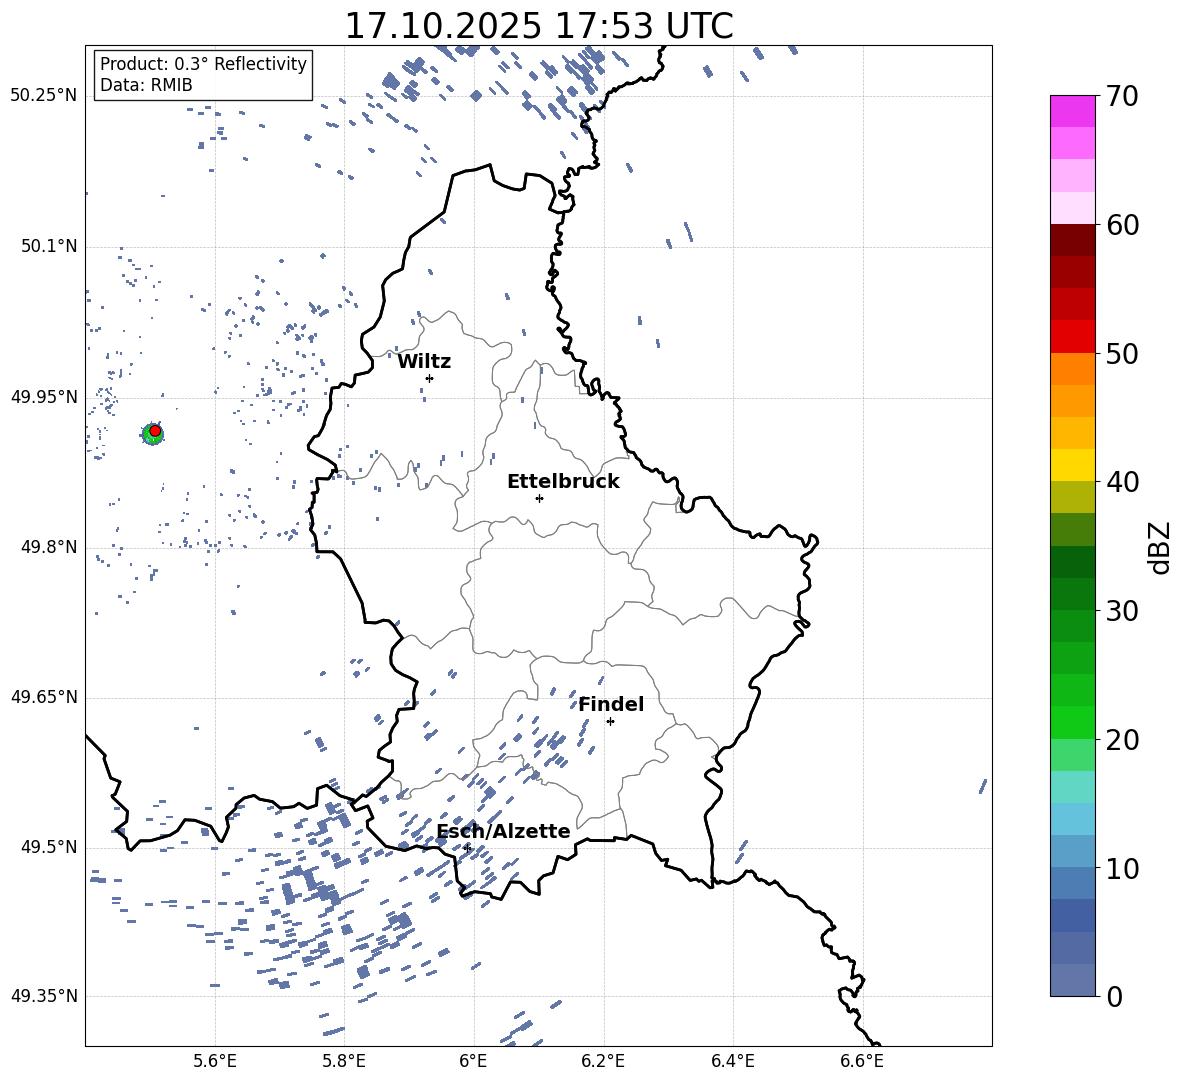Image resolution: width=1184 pixels, height=1081 pixels.
Task: Click the 60 colorbar tick label
Action: [x=1122, y=225]
